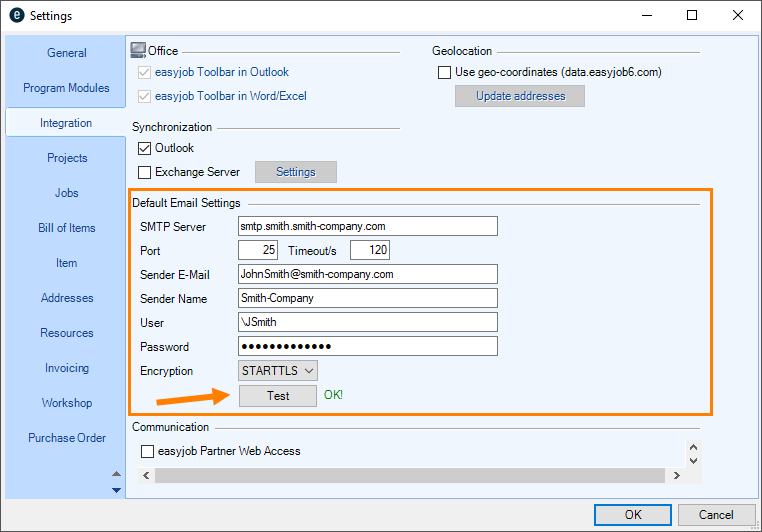Confirm settings with the OK button
Viewport: 762px width, 532px height.
coord(632,515)
